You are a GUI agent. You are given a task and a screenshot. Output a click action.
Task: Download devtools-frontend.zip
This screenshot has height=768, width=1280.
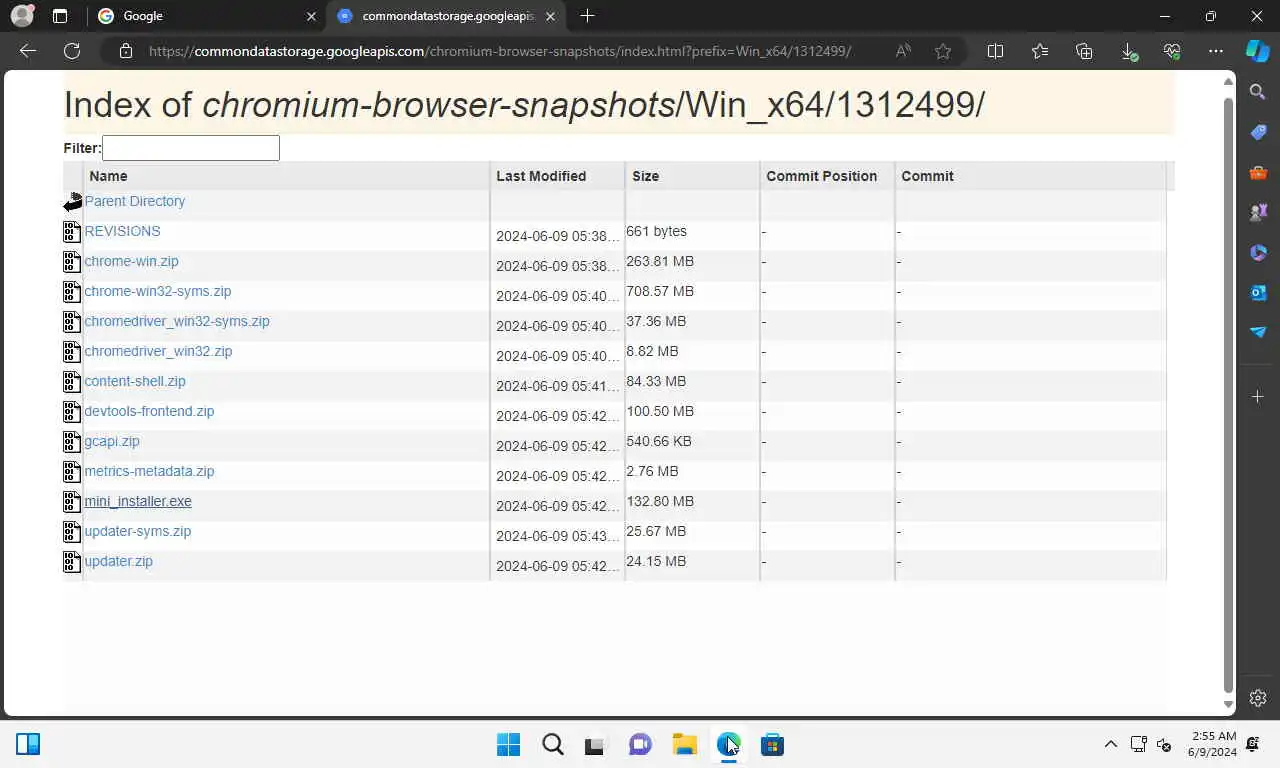[149, 411]
